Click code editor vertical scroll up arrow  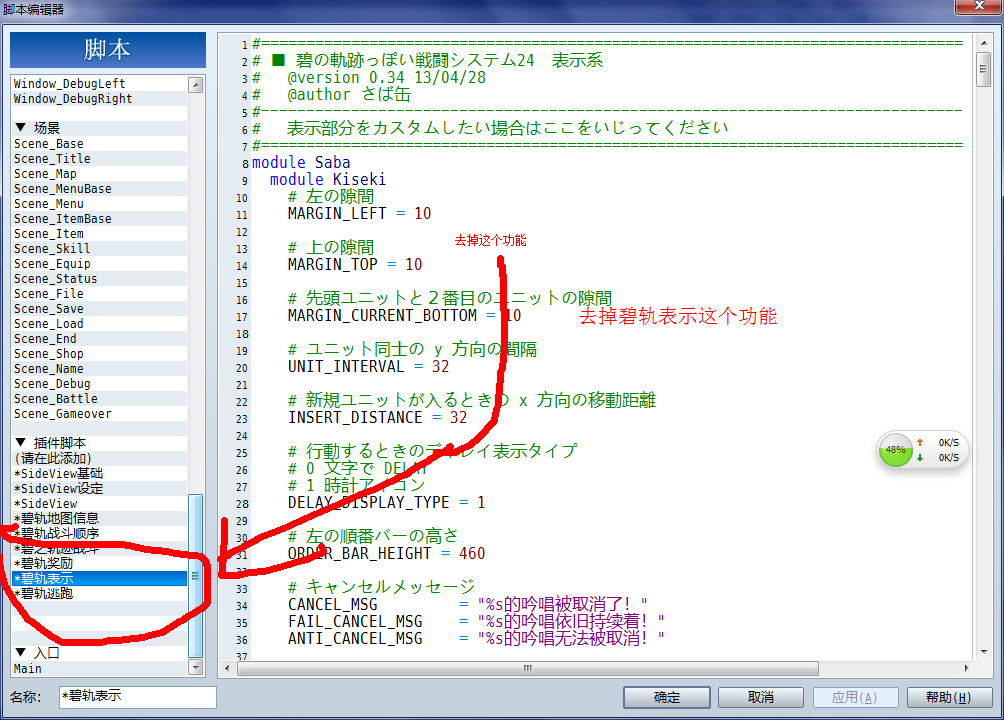[984, 44]
